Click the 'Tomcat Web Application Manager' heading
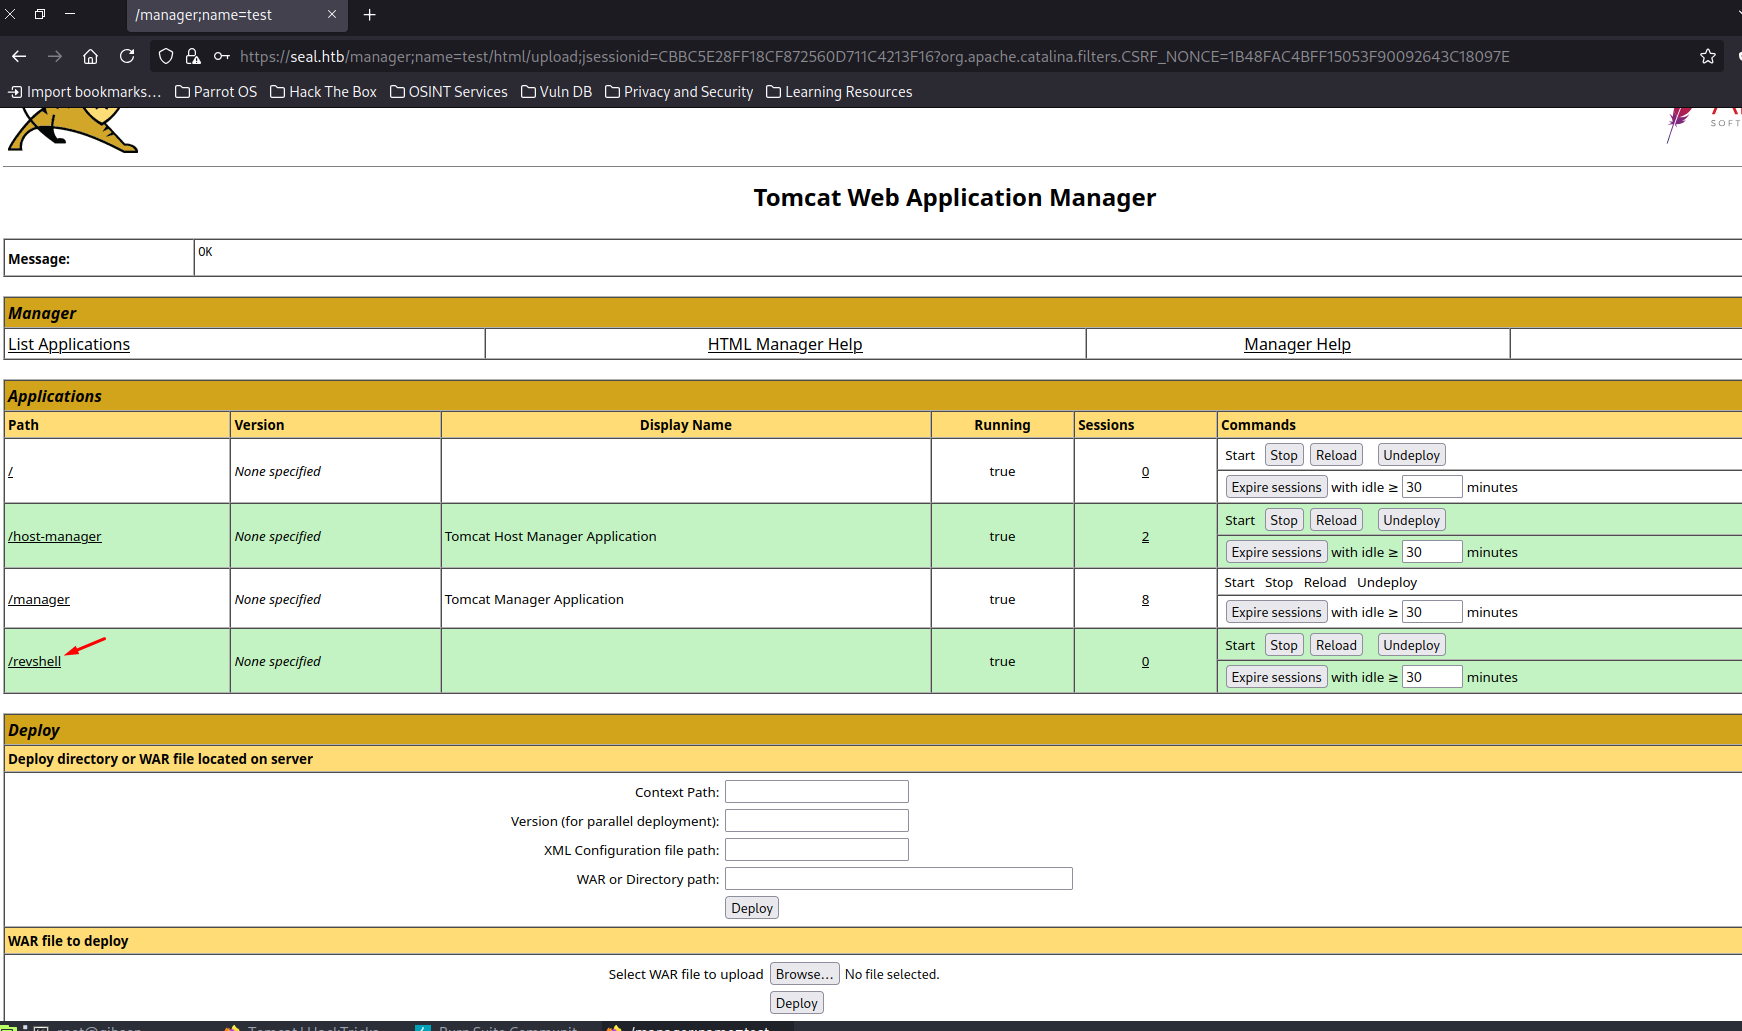This screenshot has width=1742, height=1031. pos(955,198)
